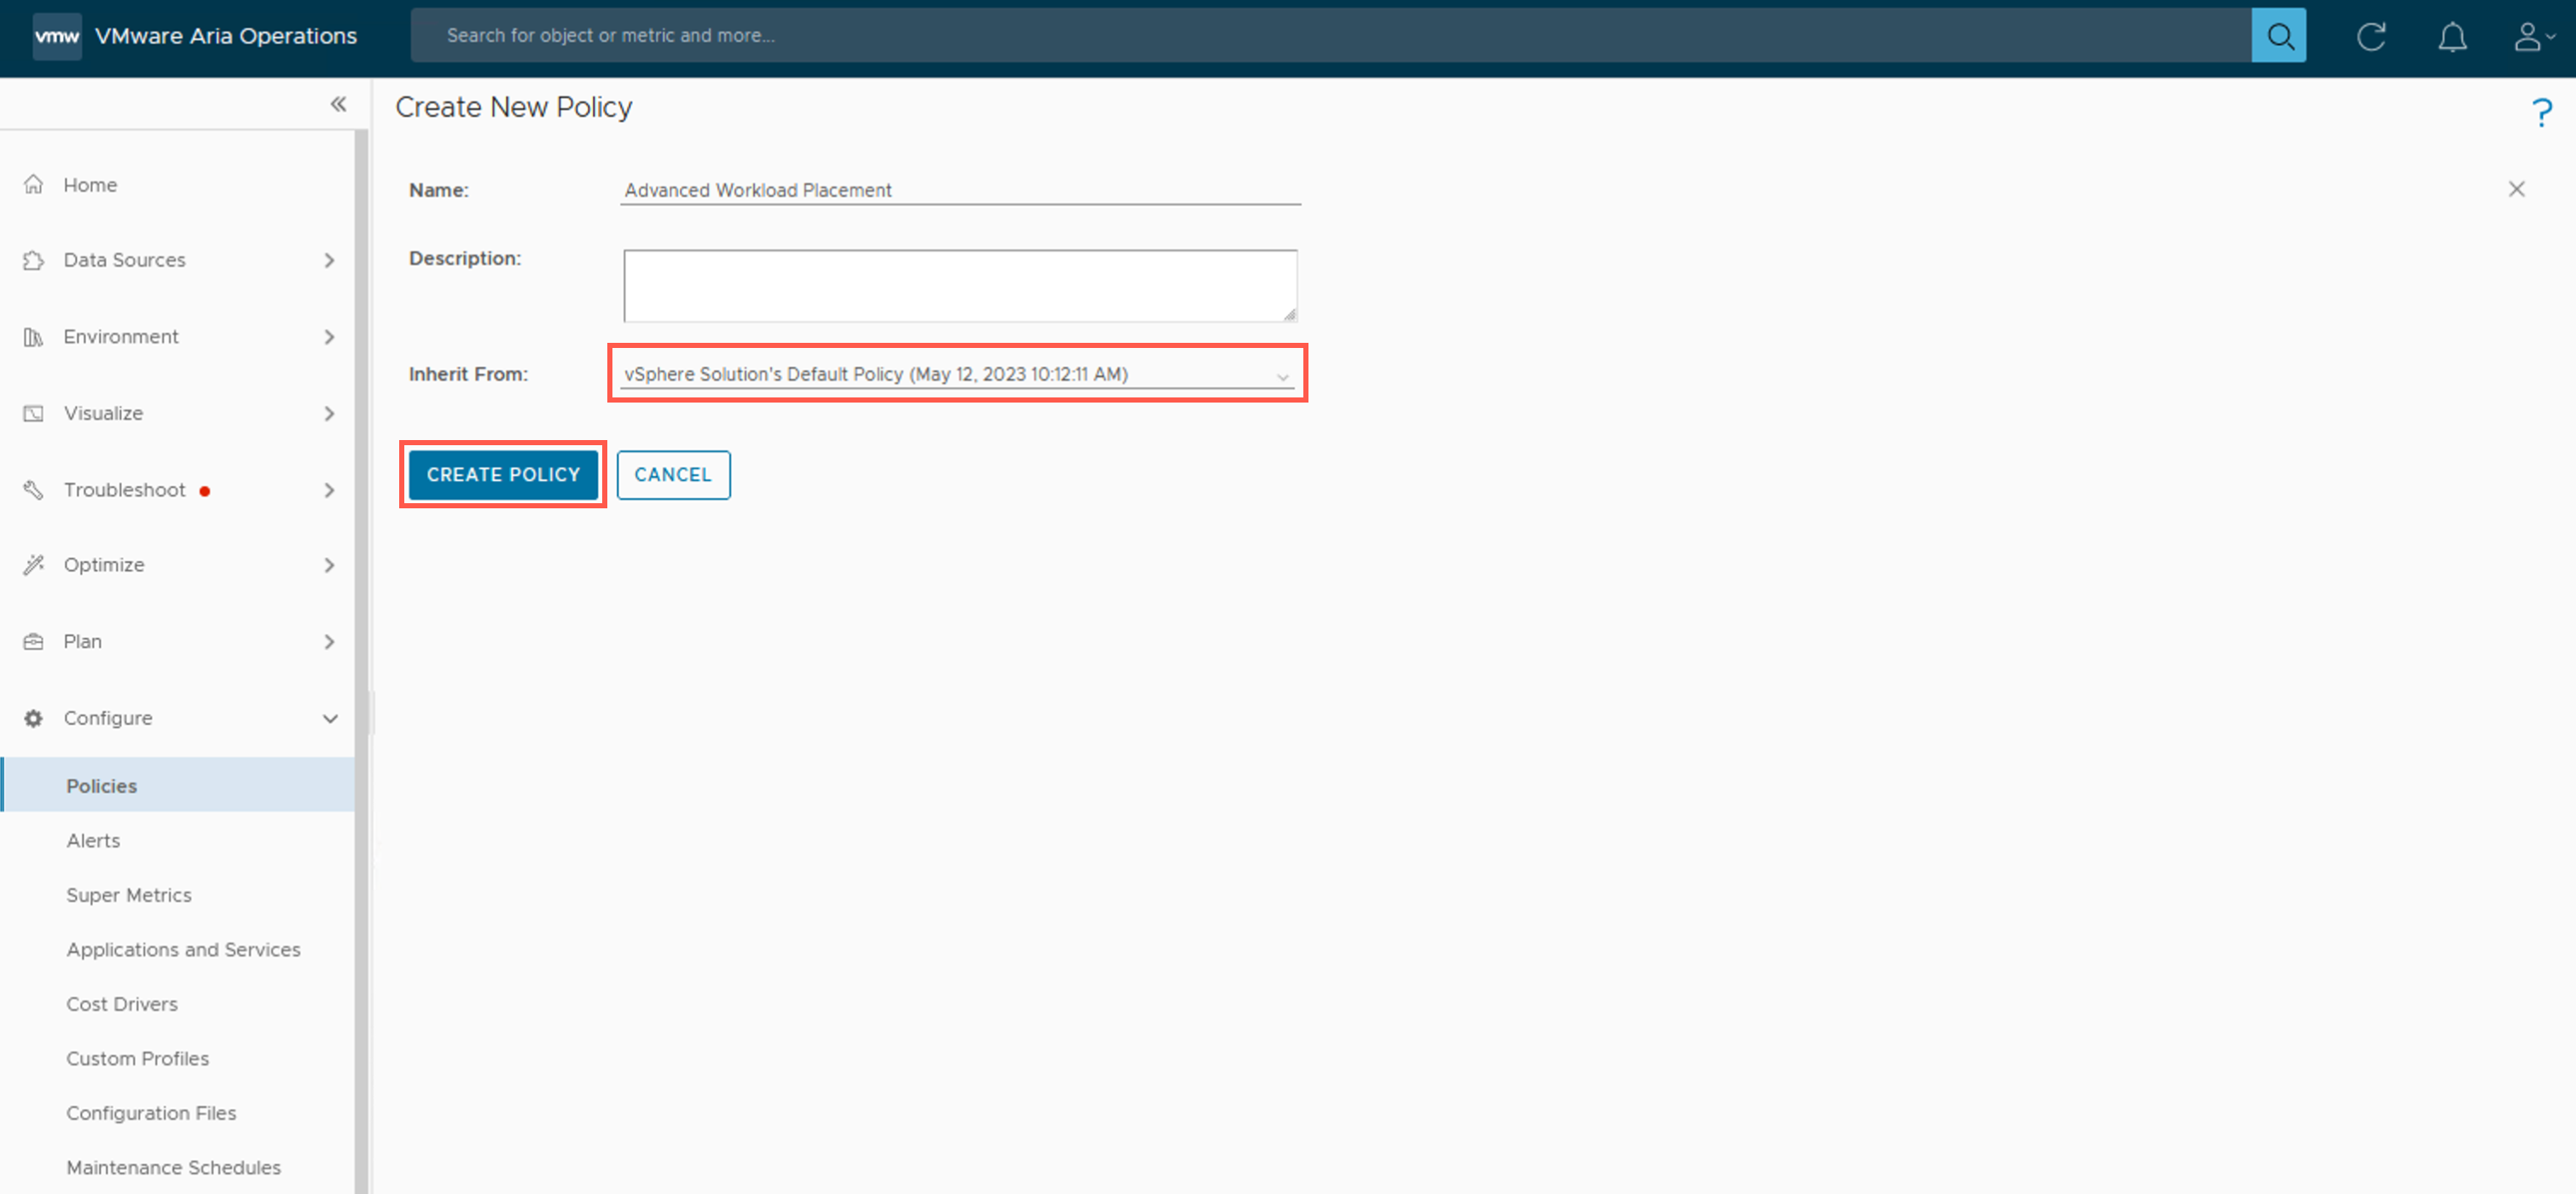2576x1194 pixels.
Task: Click the Home icon in sidebar
Action: pyautogui.click(x=34, y=185)
